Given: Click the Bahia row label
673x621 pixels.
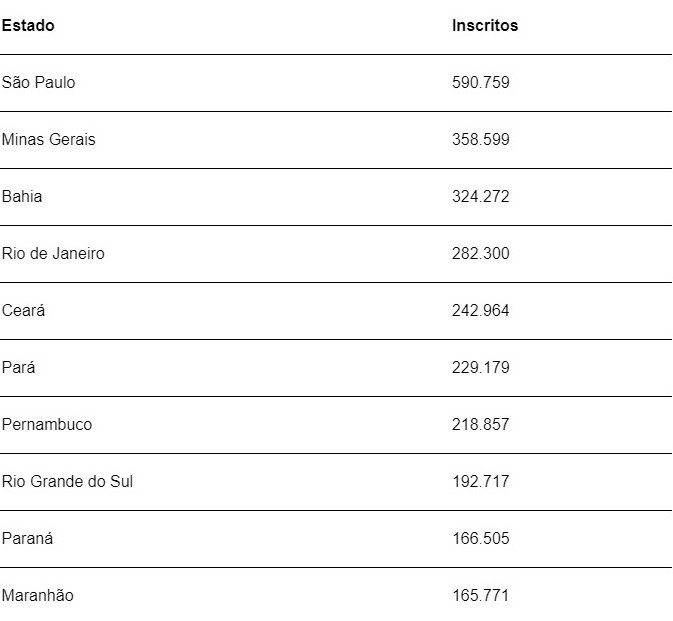Looking at the screenshot, I should (22, 197).
